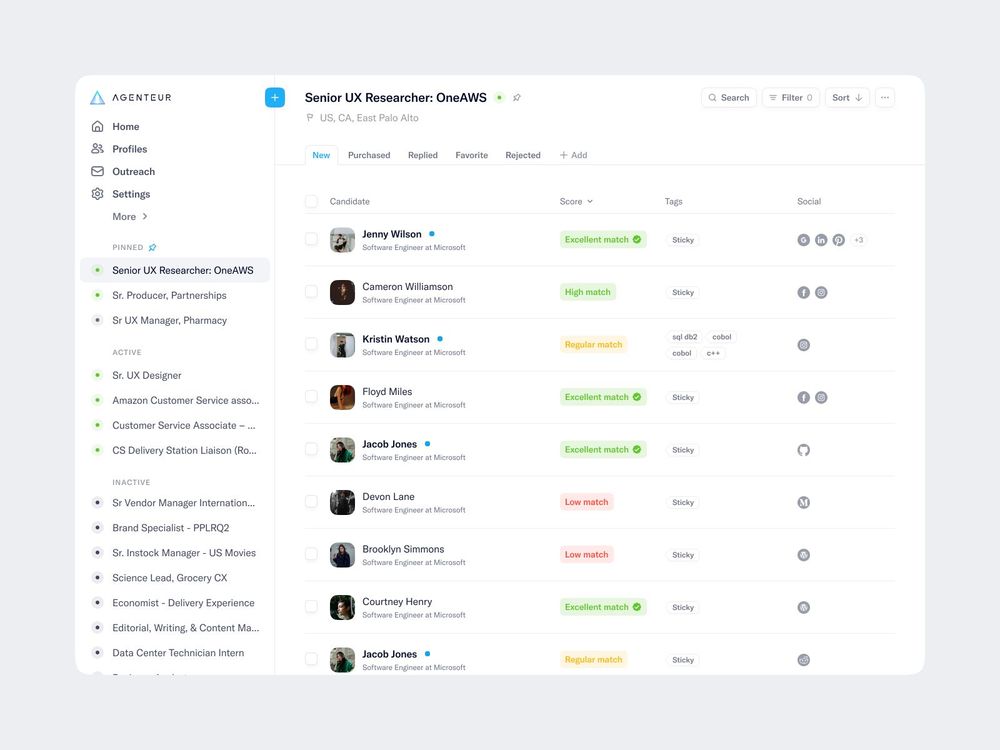Open Jenny Wilson's Pinterest icon

pyautogui.click(x=839, y=240)
